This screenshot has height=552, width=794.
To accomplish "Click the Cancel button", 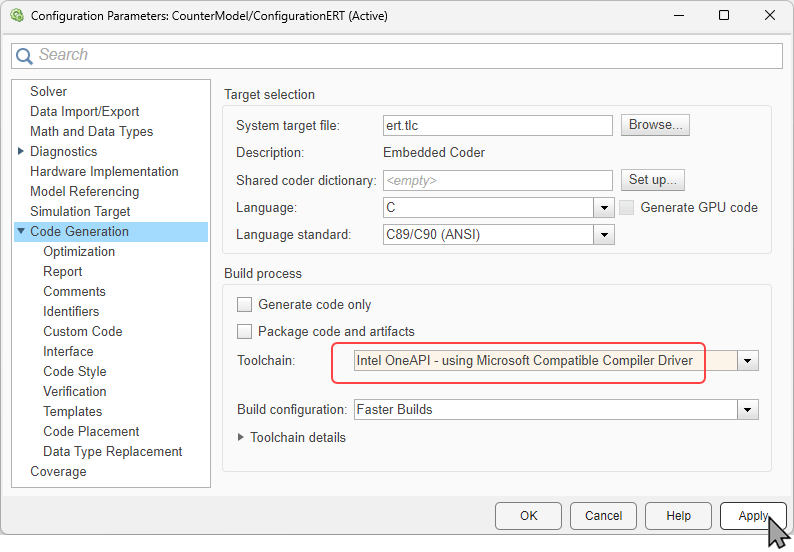I will (603, 516).
